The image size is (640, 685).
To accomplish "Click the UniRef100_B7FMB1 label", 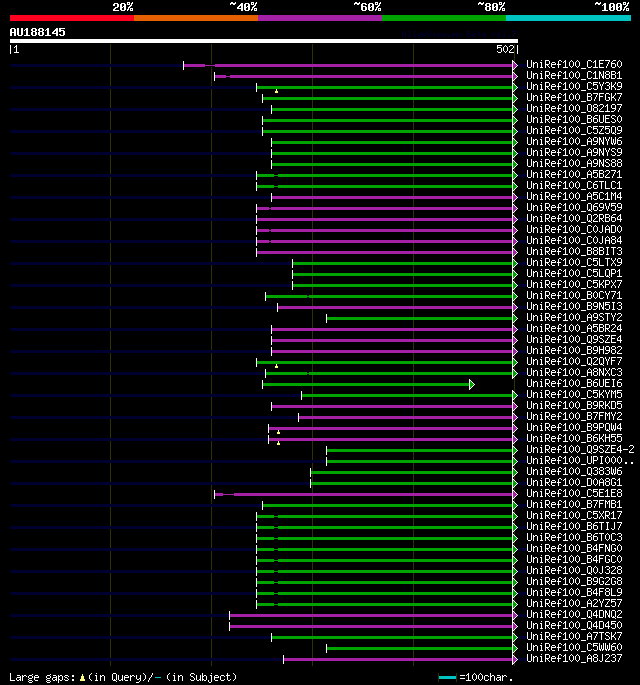I will pyautogui.click(x=574, y=505).
